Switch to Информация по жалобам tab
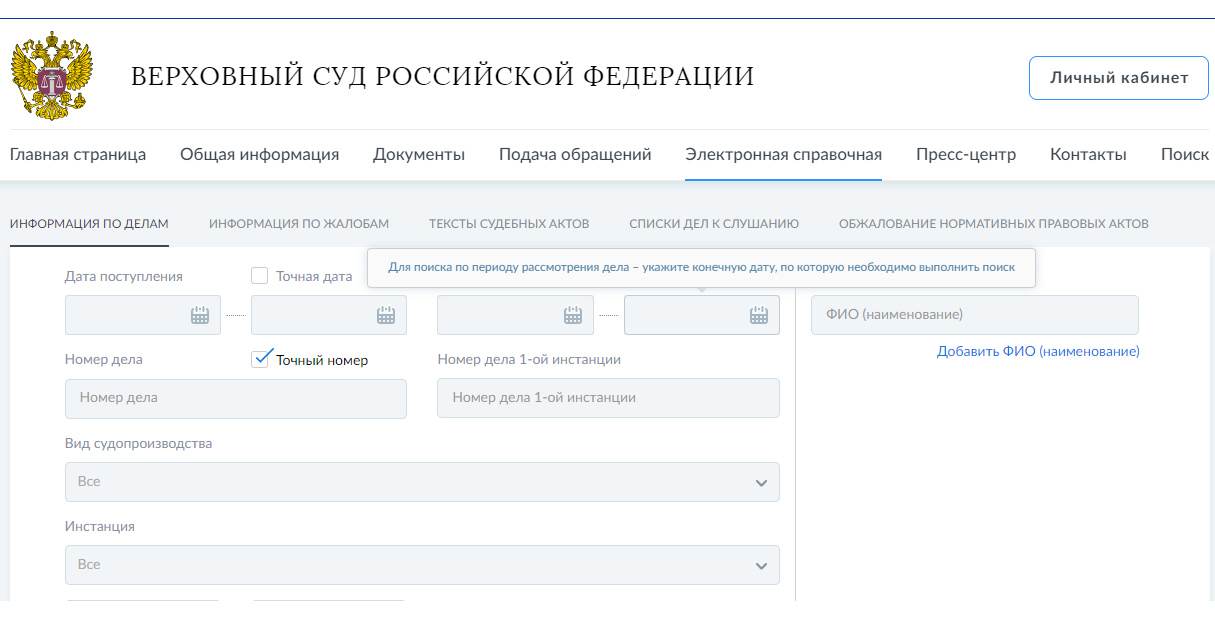 pyautogui.click(x=299, y=224)
